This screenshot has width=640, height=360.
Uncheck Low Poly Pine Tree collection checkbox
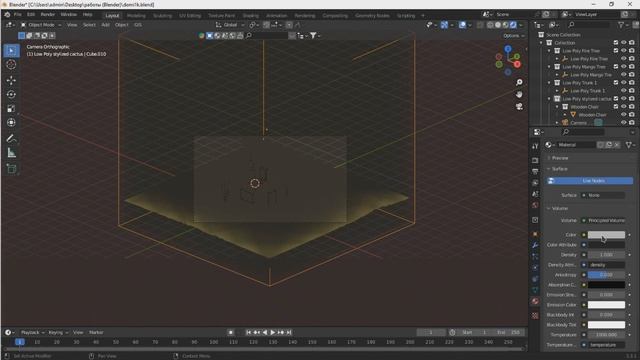coord(616,51)
